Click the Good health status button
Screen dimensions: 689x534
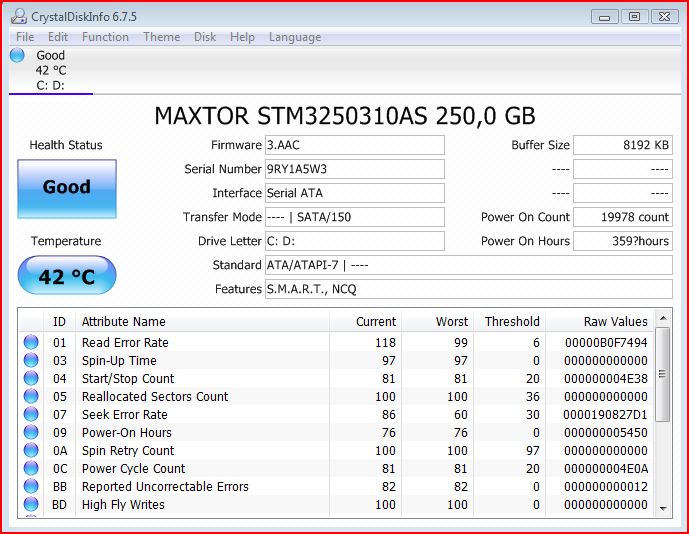pos(67,188)
